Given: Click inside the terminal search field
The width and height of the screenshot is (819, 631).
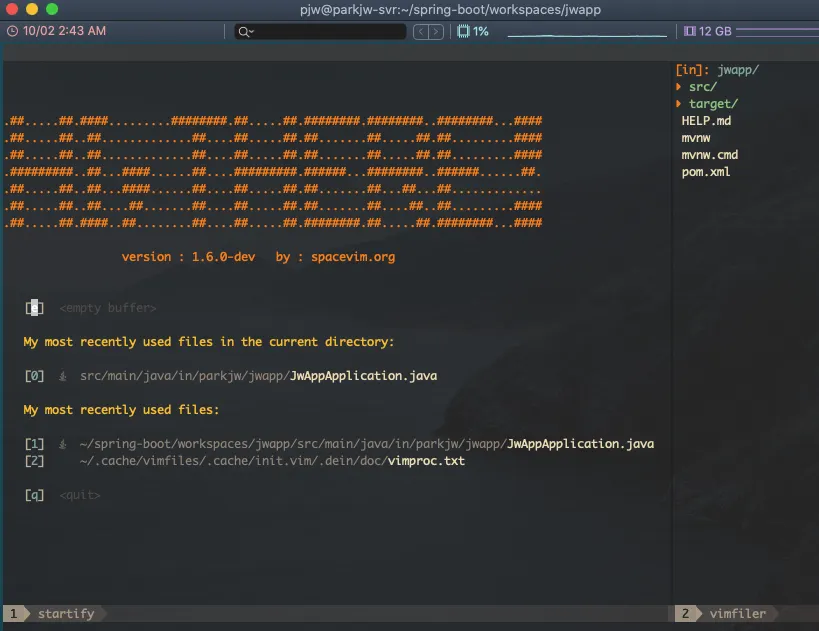Looking at the screenshot, I should (330, 32).
